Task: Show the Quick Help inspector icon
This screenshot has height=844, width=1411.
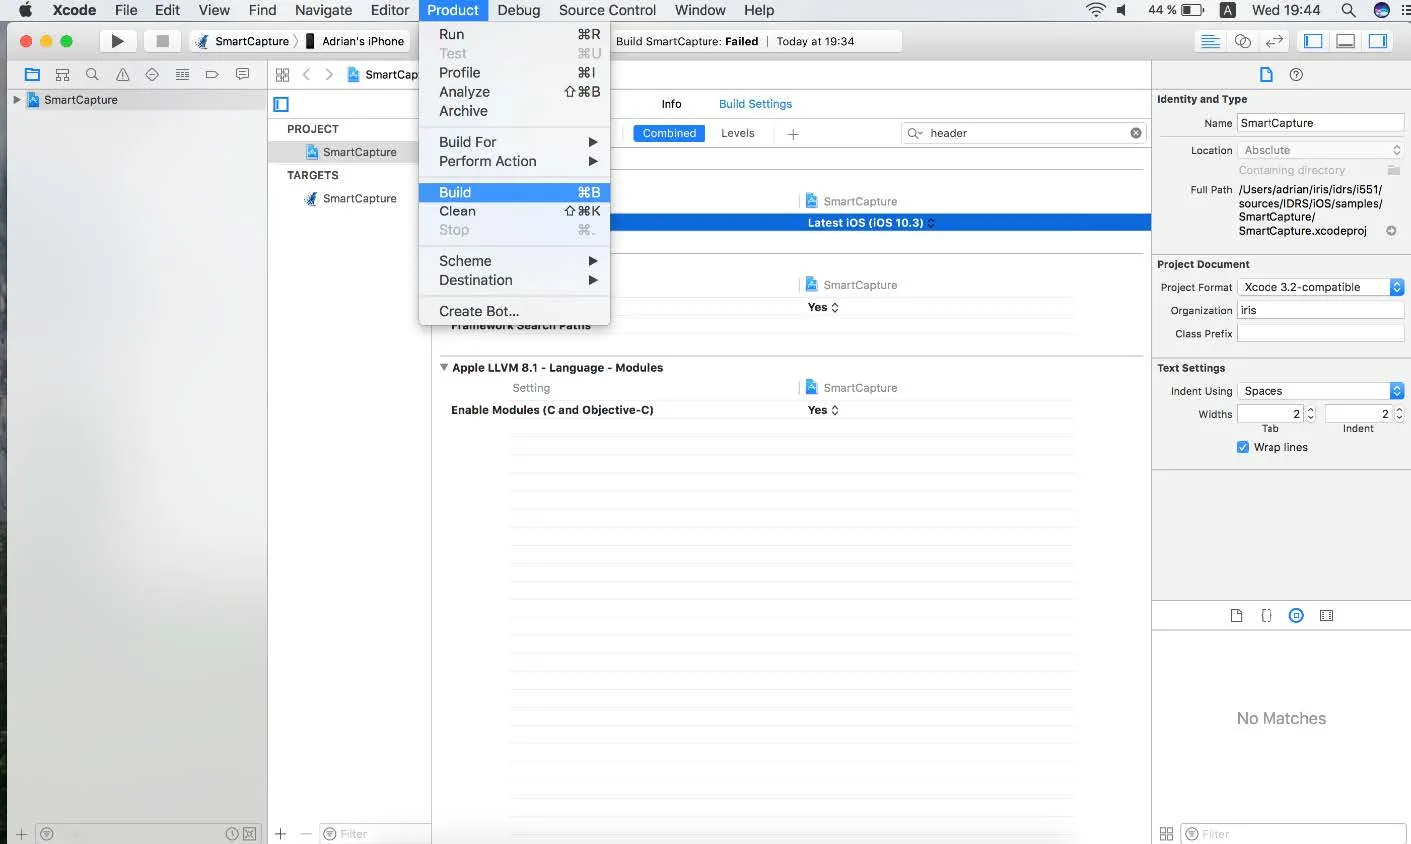Action: 1296,75
